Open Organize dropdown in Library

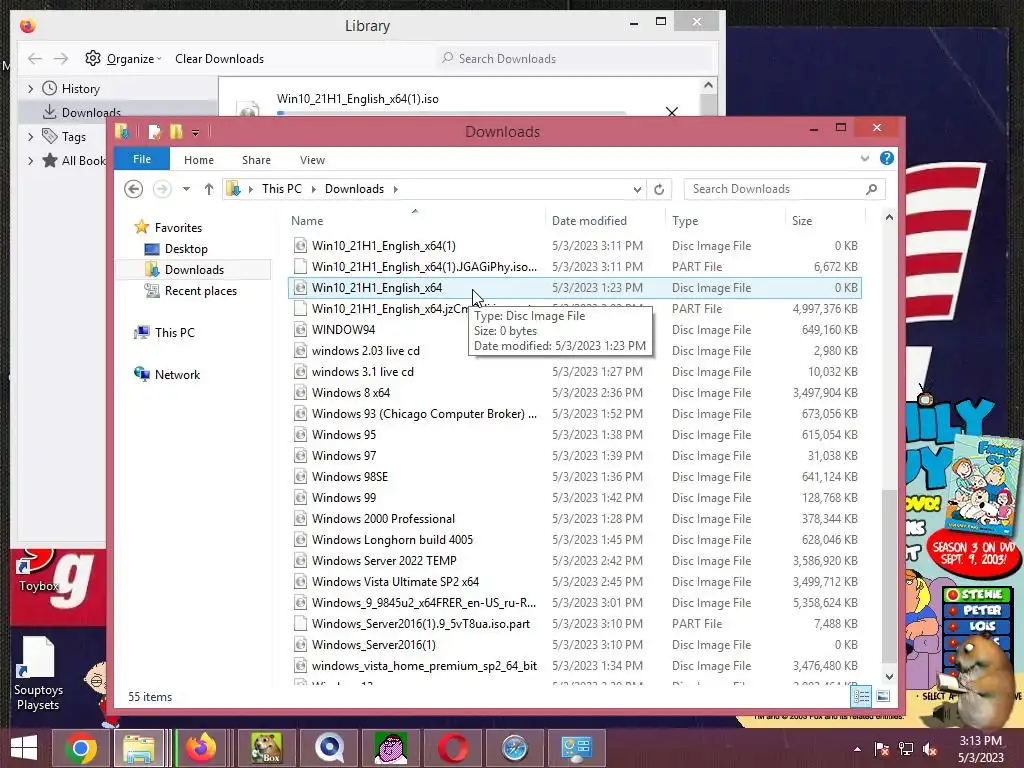[123, 59]
